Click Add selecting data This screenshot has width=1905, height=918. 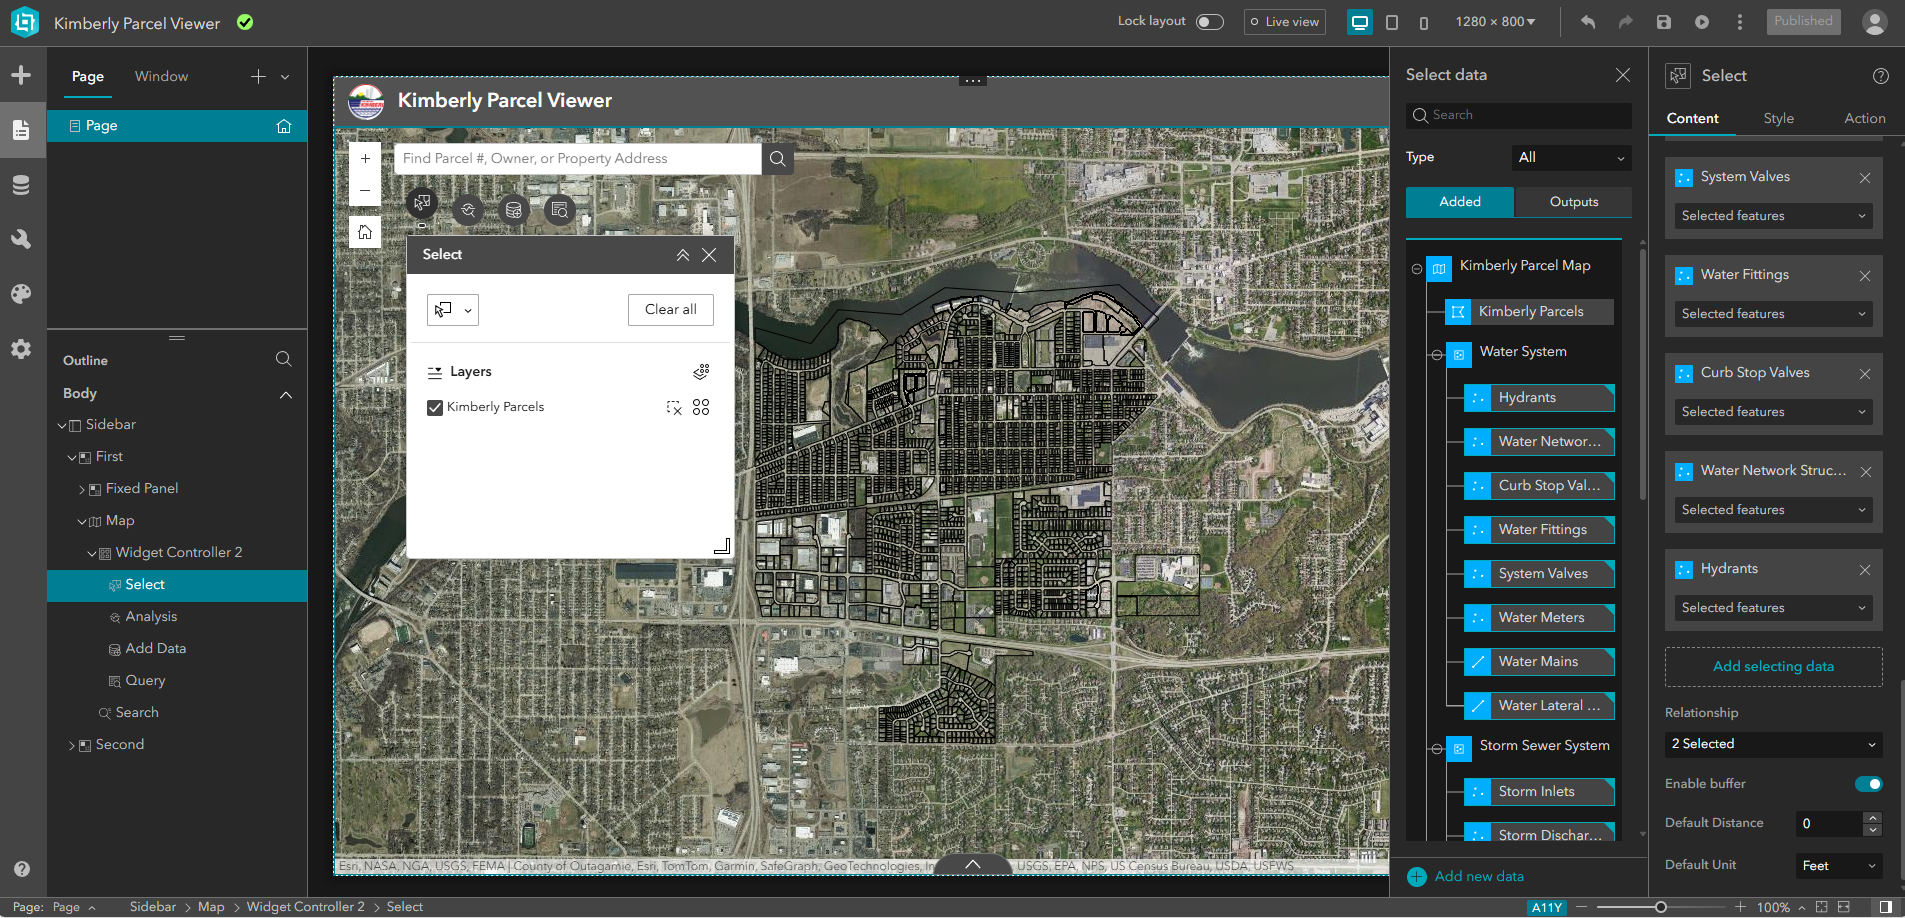tap(1771, 666)
